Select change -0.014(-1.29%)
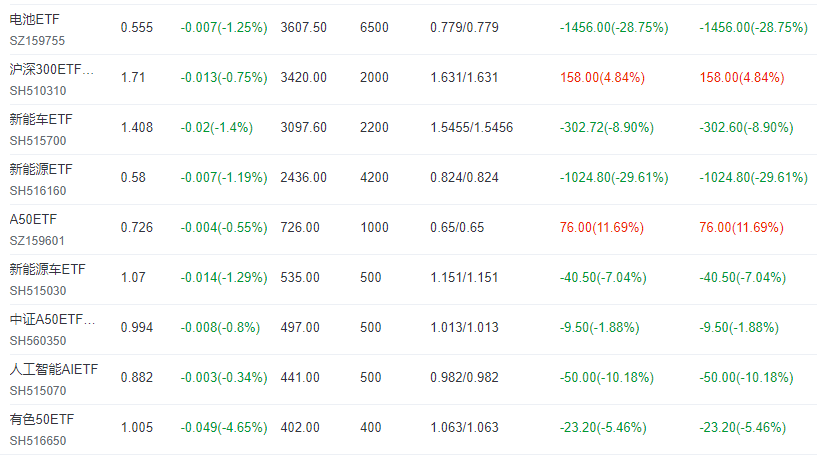The height and width of the screenshot is (459, 817). pos(224,278)
